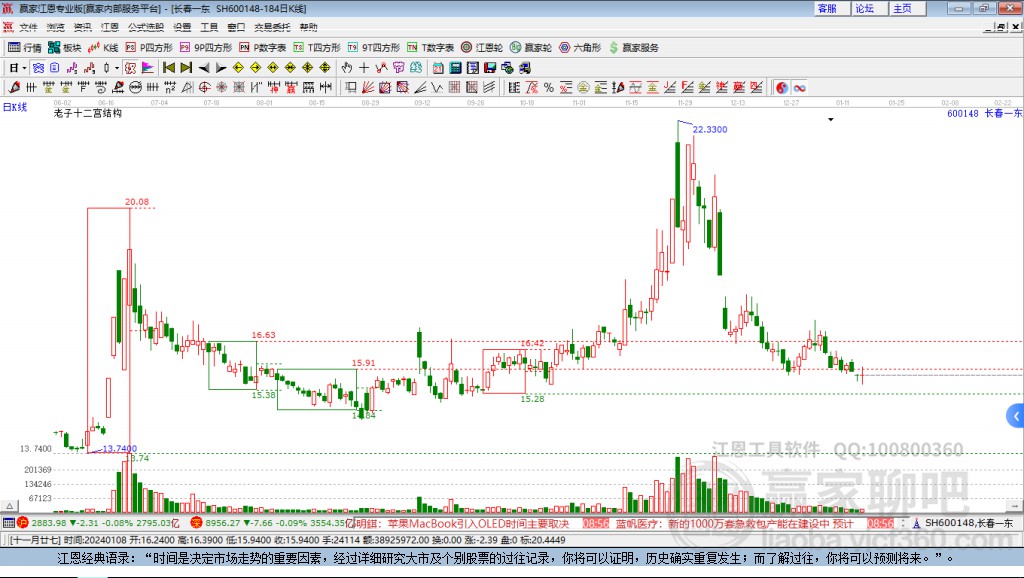Open the P数字表 tool
The width and height of the screenshot is (1024, 578).
263,47
